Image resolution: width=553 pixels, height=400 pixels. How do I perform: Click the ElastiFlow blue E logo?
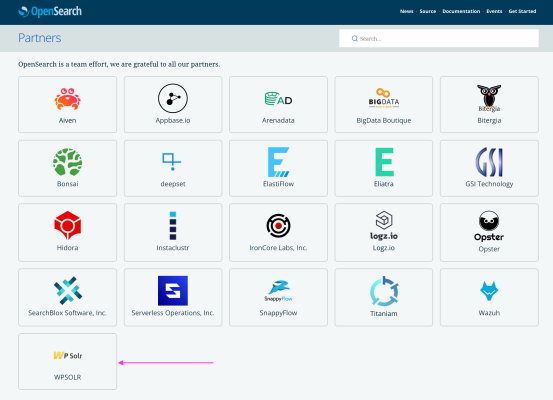point(278,162)
